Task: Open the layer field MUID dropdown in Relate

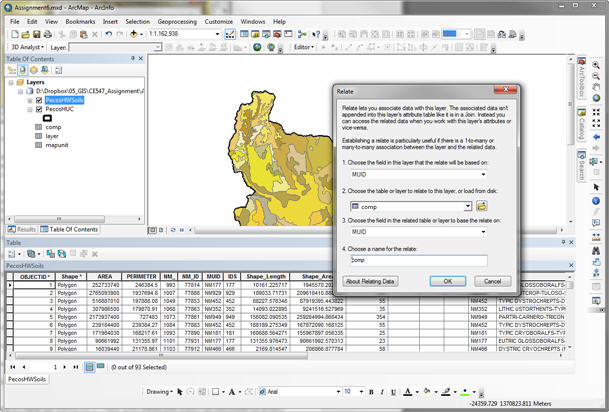Action: pos(483,175)
